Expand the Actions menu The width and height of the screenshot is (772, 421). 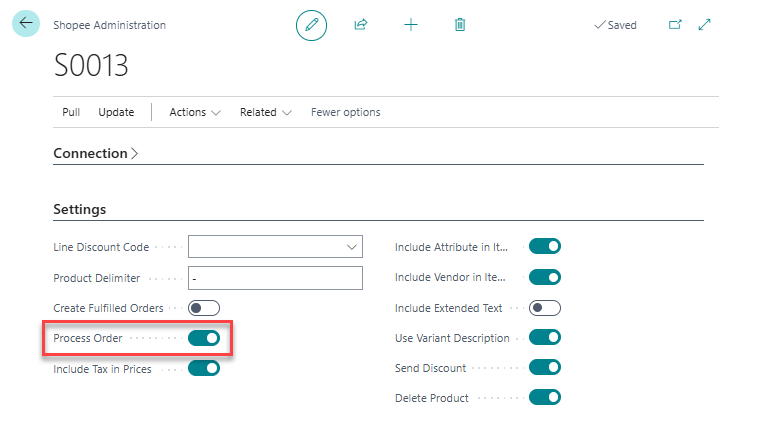point(195,112)
